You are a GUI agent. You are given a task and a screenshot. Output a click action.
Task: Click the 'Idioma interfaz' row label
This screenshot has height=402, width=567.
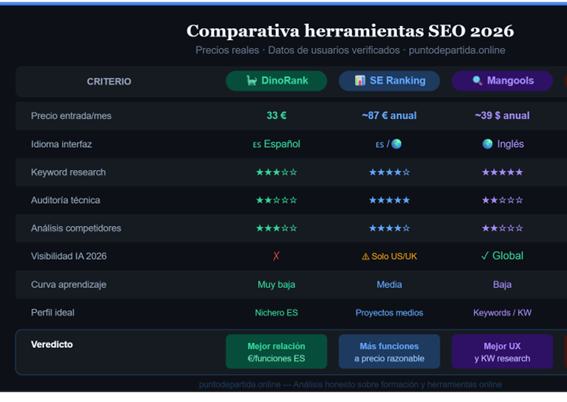(61, 144)
